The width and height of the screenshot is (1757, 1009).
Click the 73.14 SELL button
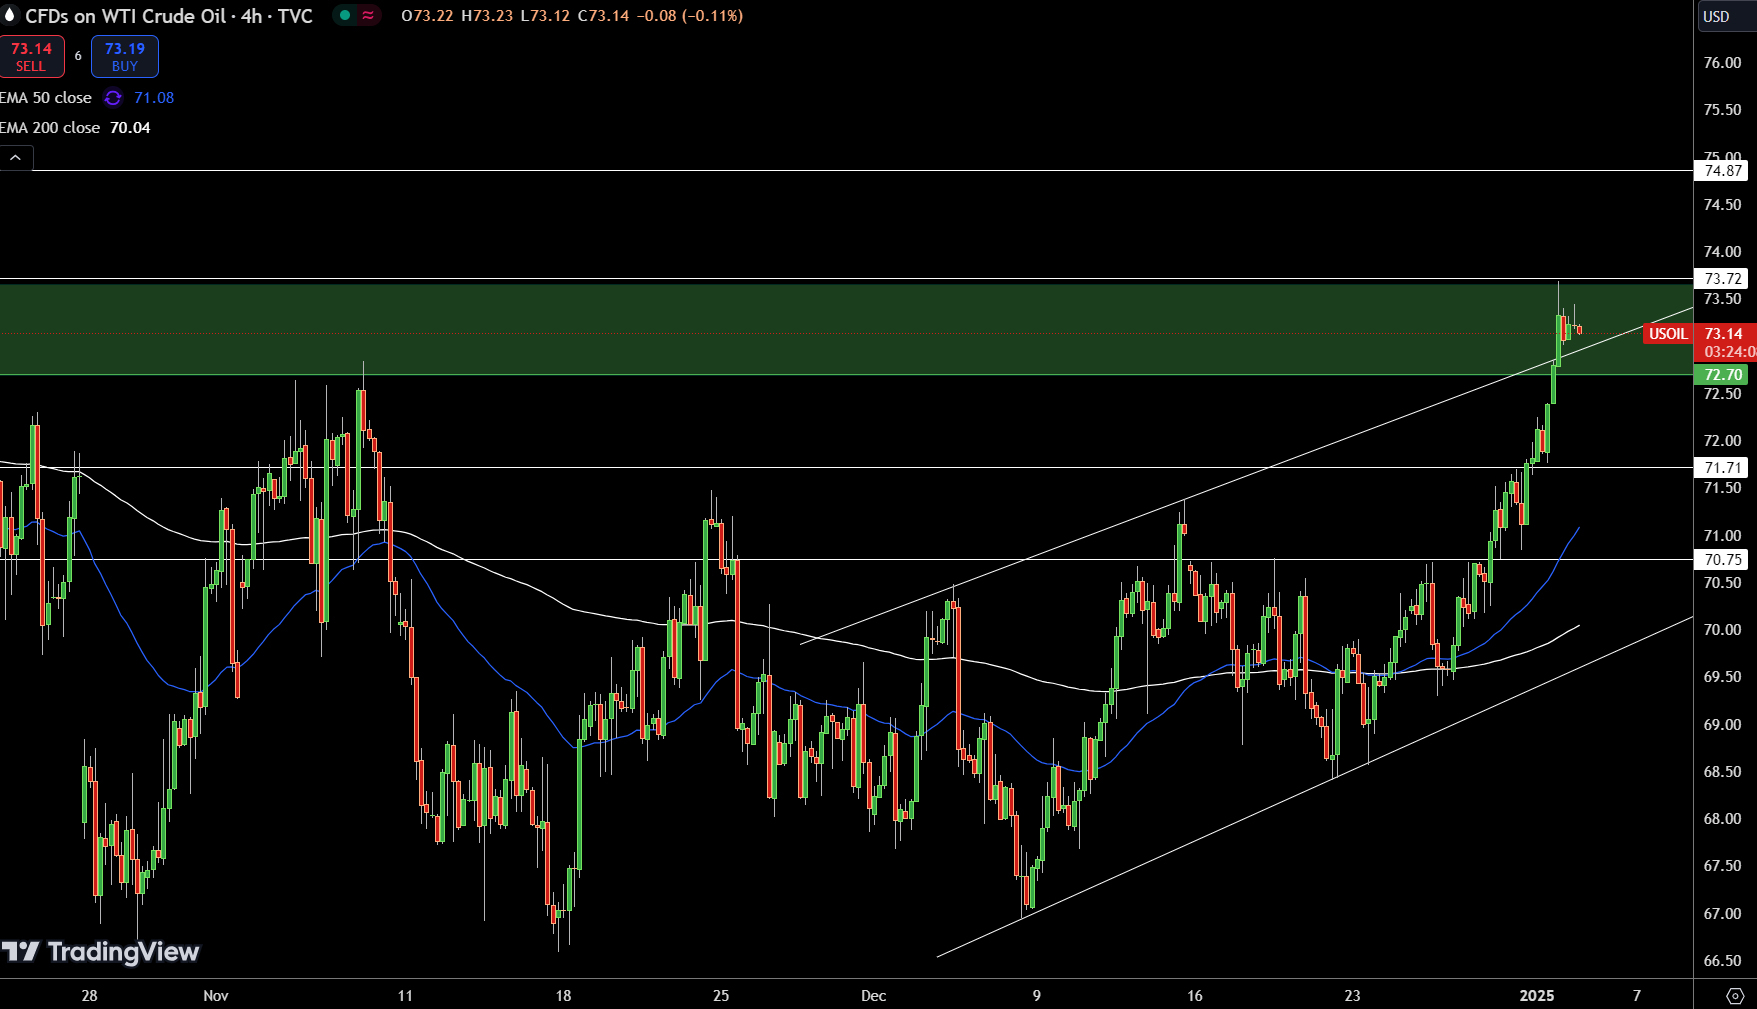point(31,57)
